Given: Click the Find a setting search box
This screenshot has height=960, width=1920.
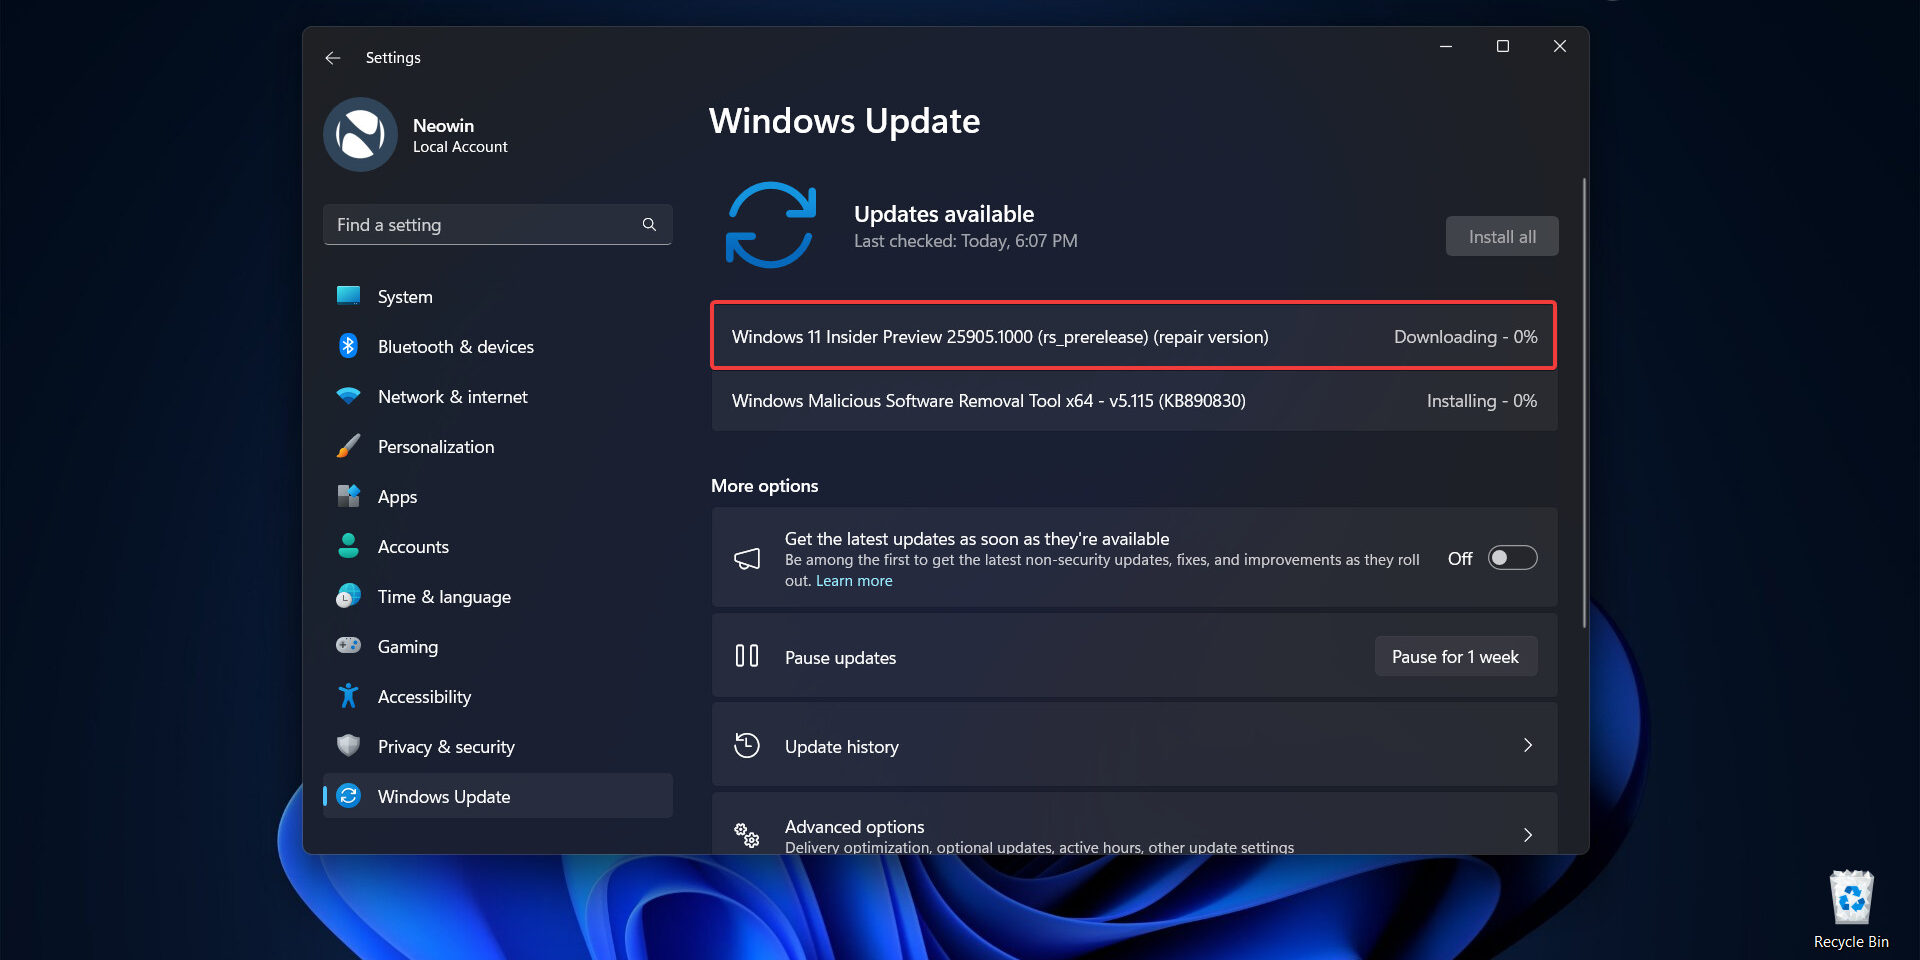Looking at the screenshot, I should tap(498, 225).
